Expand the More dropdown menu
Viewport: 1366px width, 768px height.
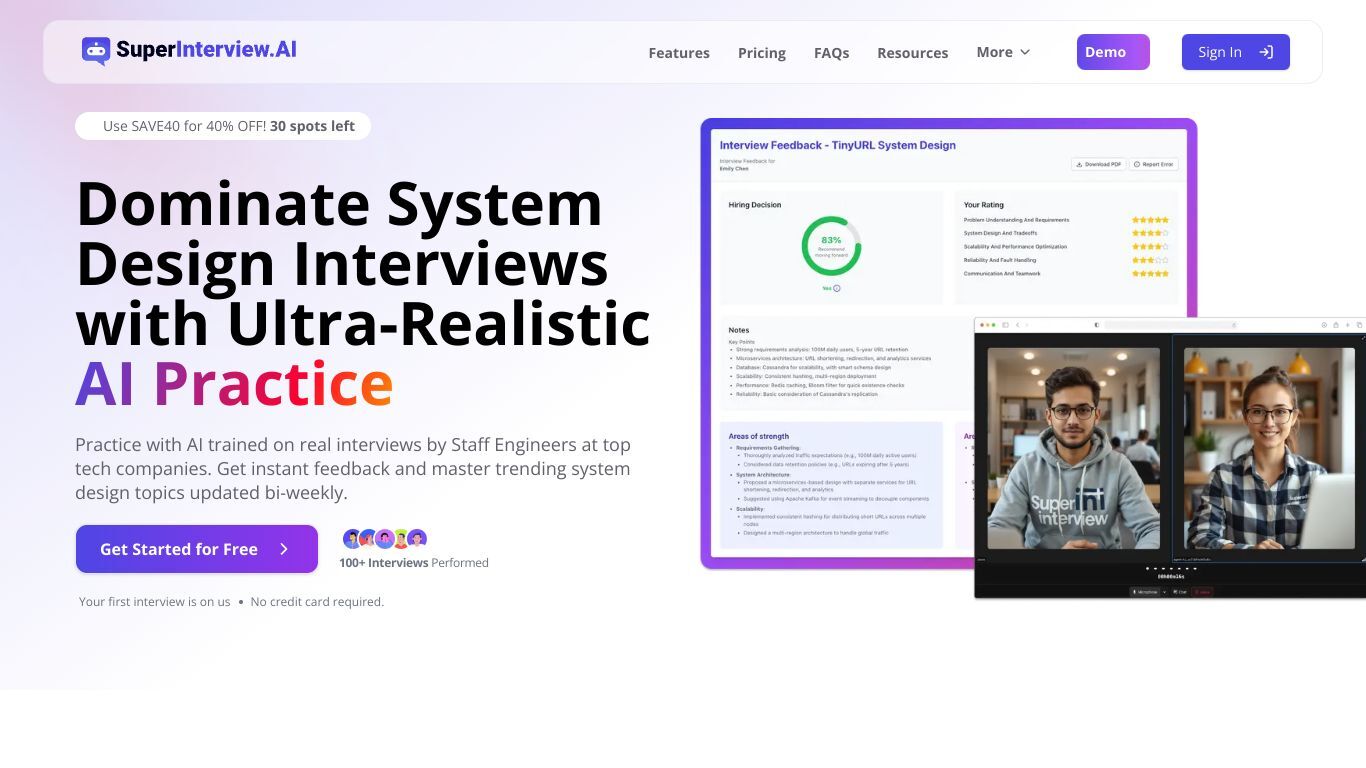point(1003,52)
